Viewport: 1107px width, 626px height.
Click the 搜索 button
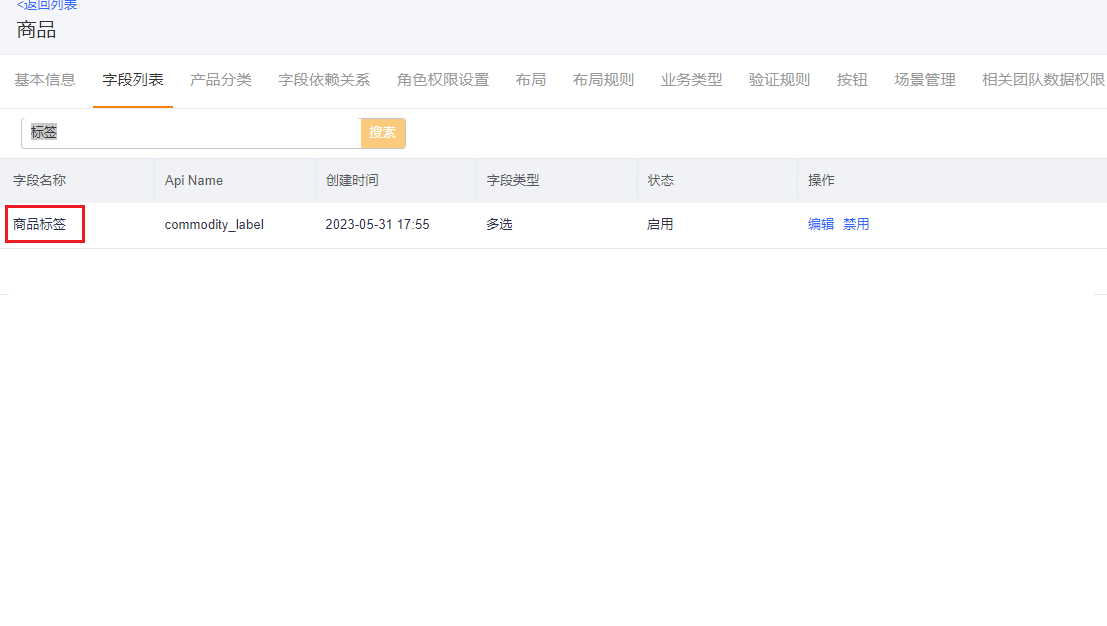click(x=383, y=133)
